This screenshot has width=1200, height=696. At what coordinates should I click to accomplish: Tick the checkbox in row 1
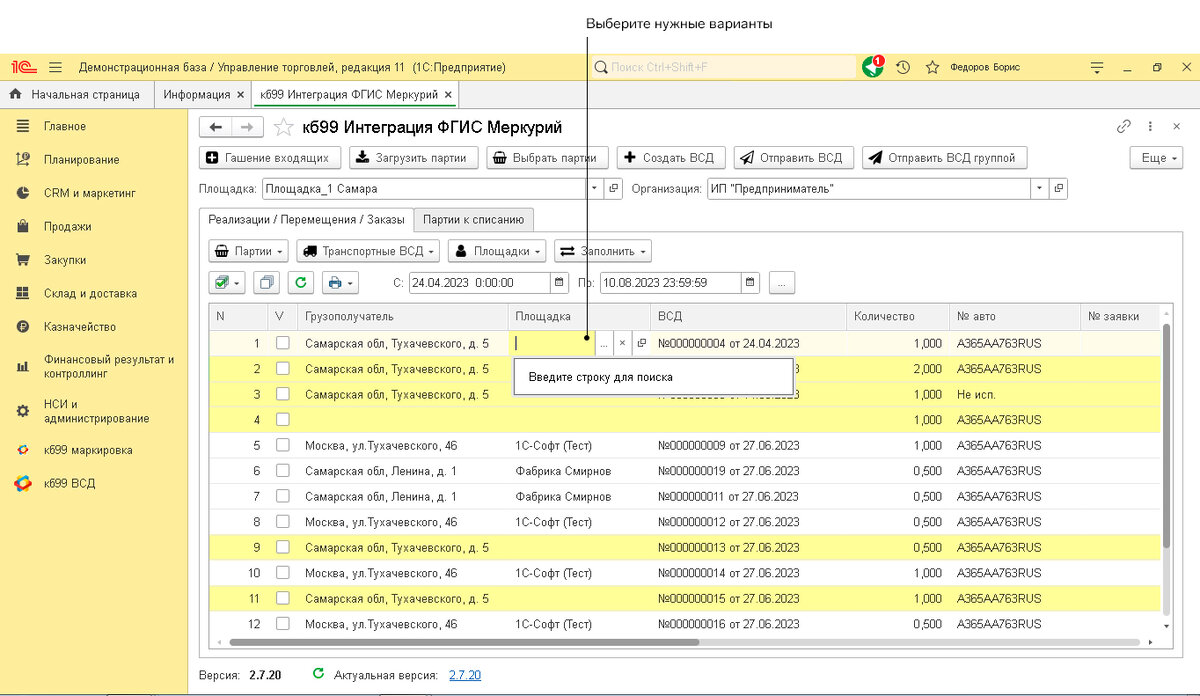pos(283,343)
